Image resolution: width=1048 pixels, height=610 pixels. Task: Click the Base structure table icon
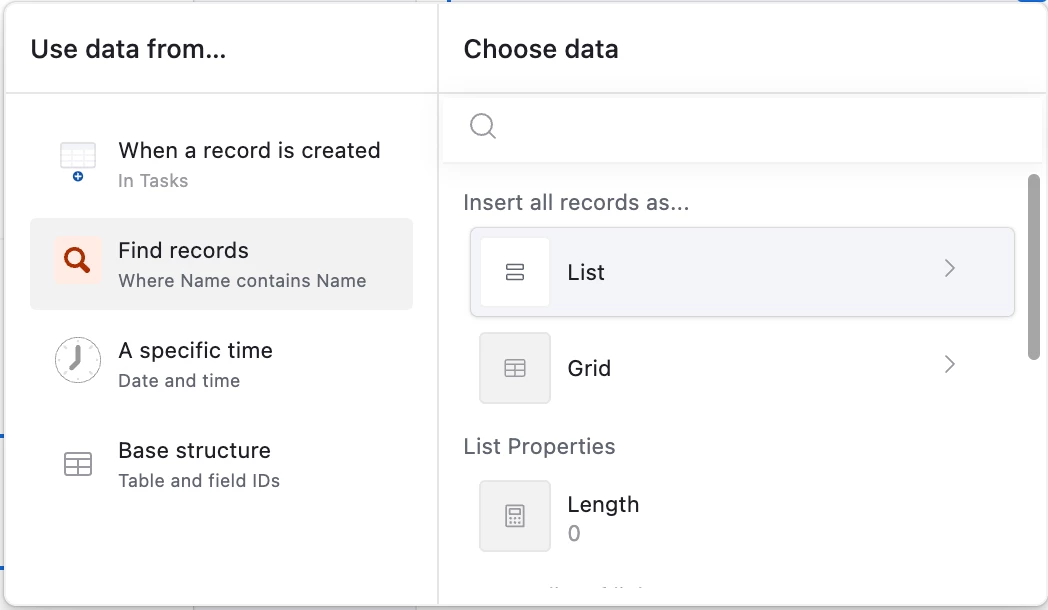coord(78,464)
